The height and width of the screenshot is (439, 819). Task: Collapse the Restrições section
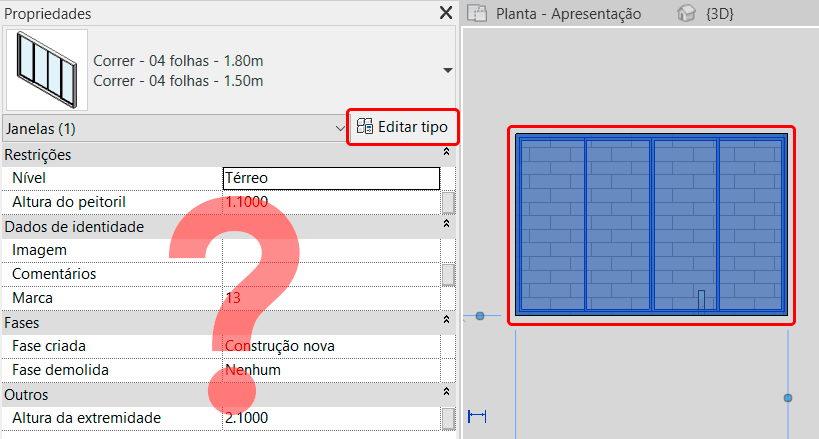tap(446, 154)
